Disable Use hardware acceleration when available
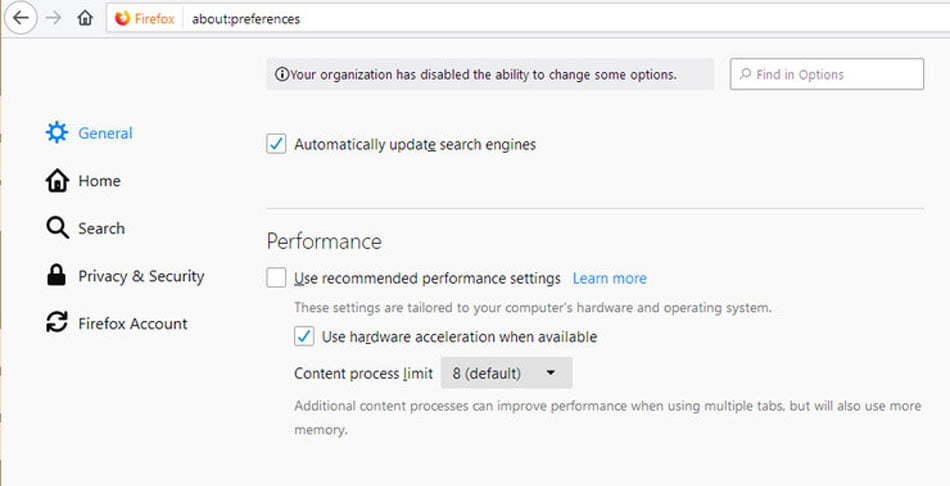The width and height of the screenshot is (950, 486). (x=304, y=336)
